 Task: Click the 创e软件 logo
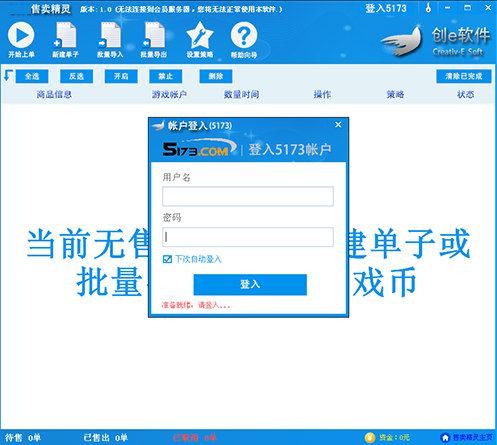pyautogui.click(x=436, y=41)
